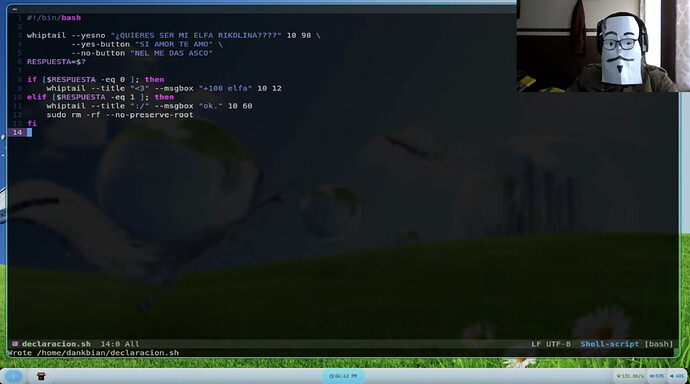Click the "NEL ME DAS ASCO" string
The height and width of the screenshot is (384, 690).
[x=171, y=53]
